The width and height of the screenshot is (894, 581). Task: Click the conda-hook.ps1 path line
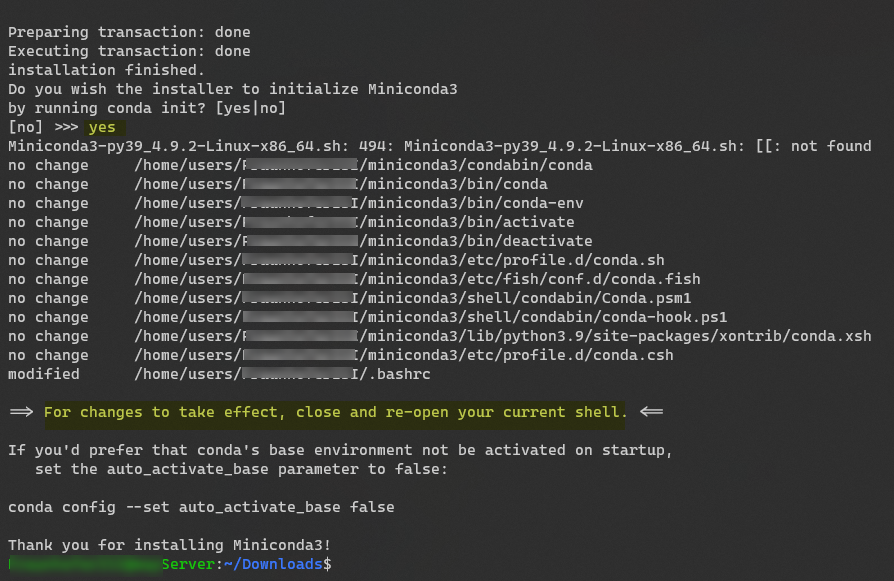[x=368, y=317]
